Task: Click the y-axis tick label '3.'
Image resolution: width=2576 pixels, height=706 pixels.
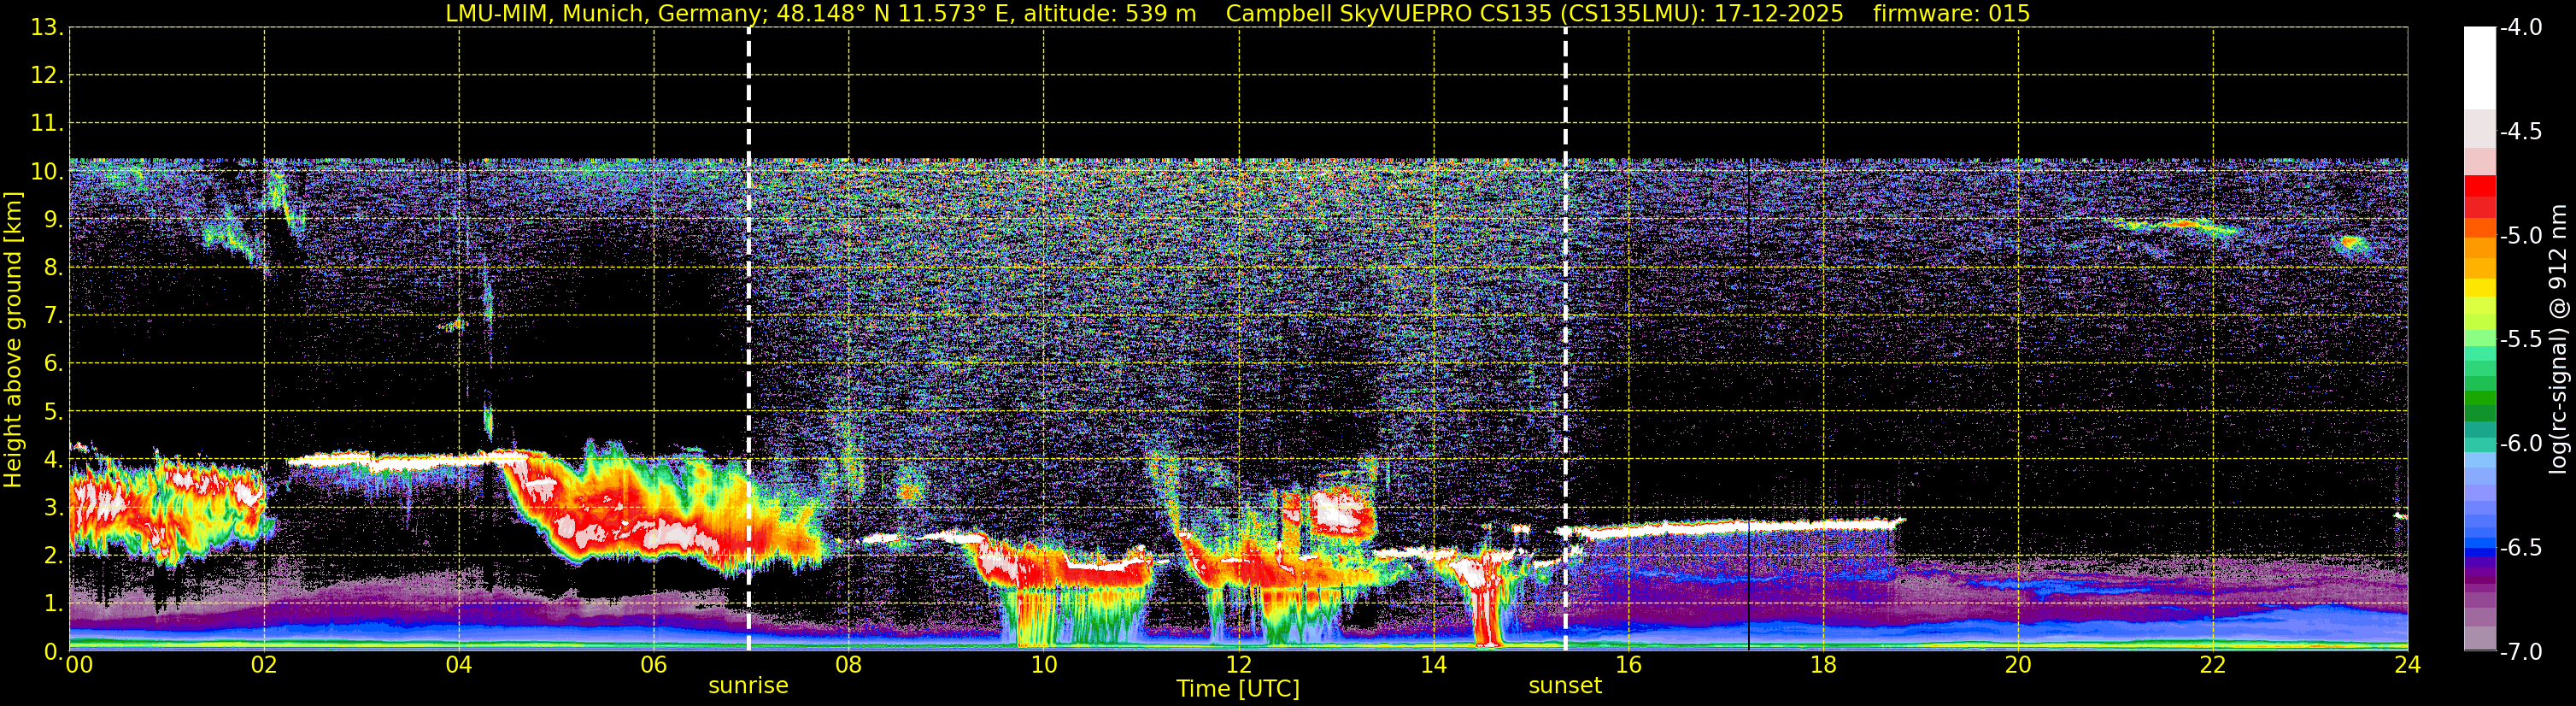Action: click(53, 508)
